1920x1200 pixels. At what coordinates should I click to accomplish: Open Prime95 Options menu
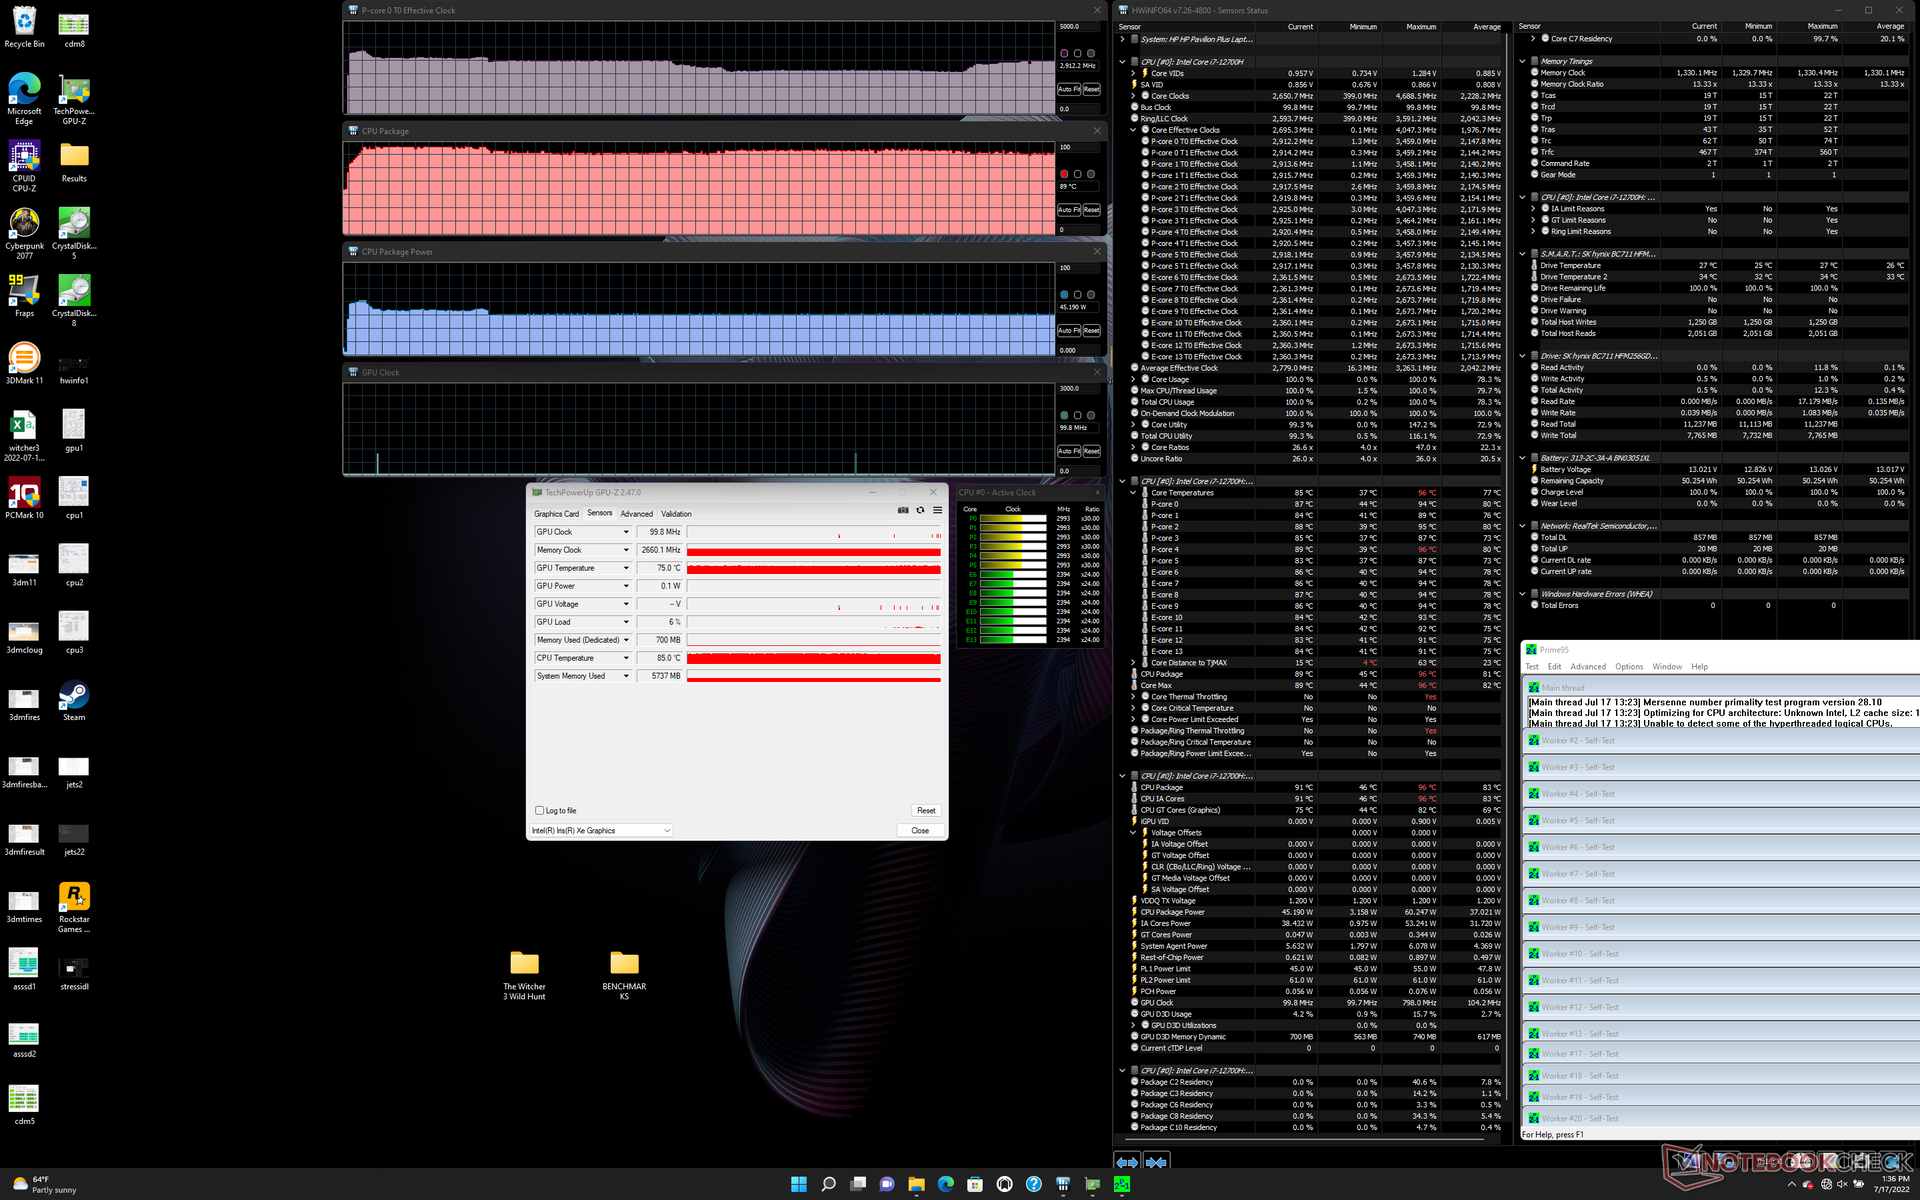tap(1628, 667)
